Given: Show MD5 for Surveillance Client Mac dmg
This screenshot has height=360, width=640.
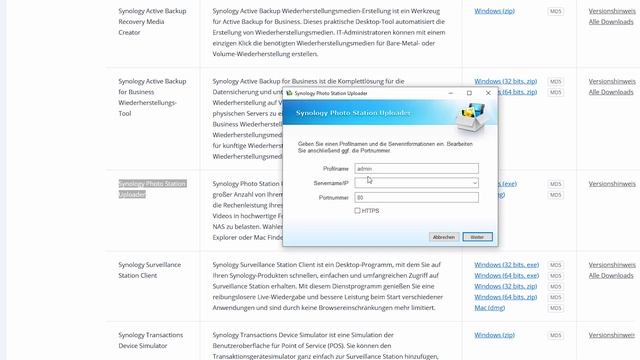Looking at the screenshot, I should pos(556,308).
